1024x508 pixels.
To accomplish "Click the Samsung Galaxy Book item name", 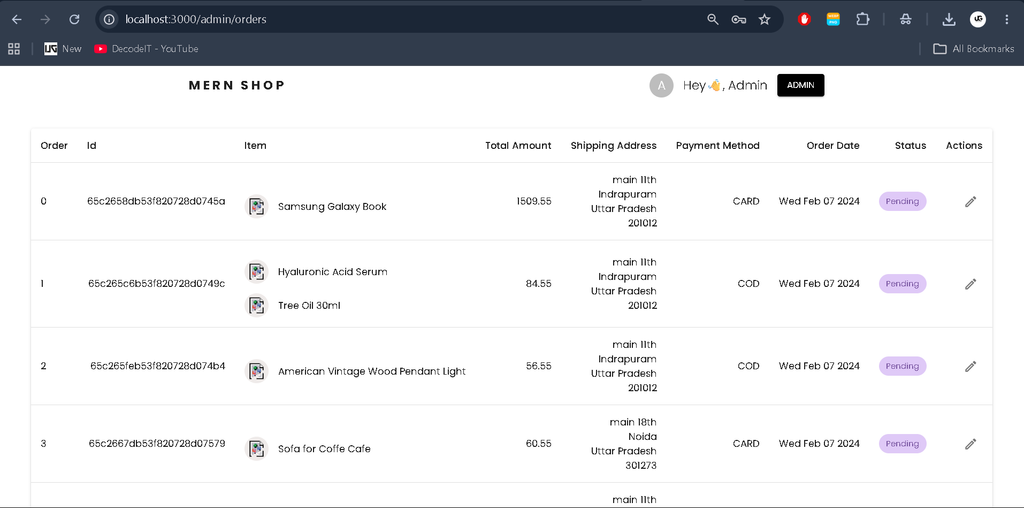I will [x=332, y=206].
